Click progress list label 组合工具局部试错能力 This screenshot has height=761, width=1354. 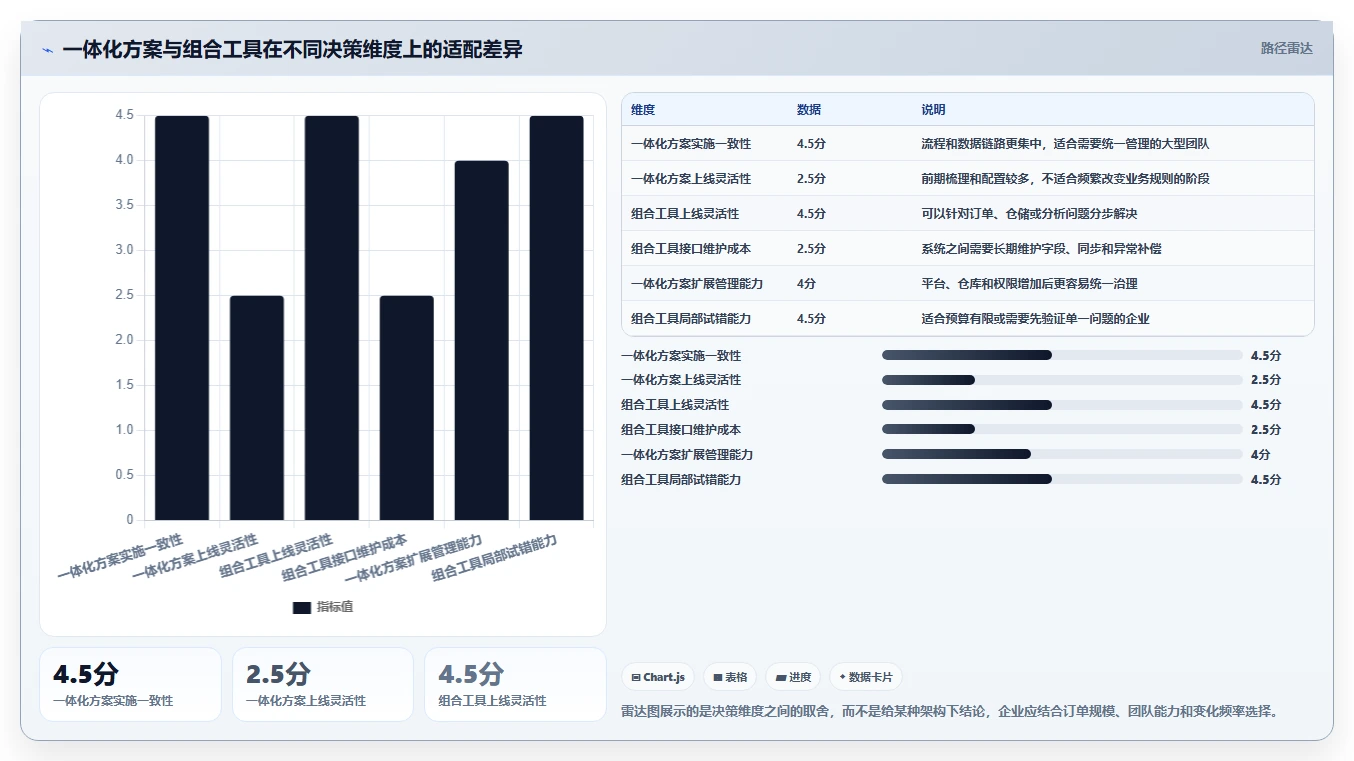click(681, 480)
